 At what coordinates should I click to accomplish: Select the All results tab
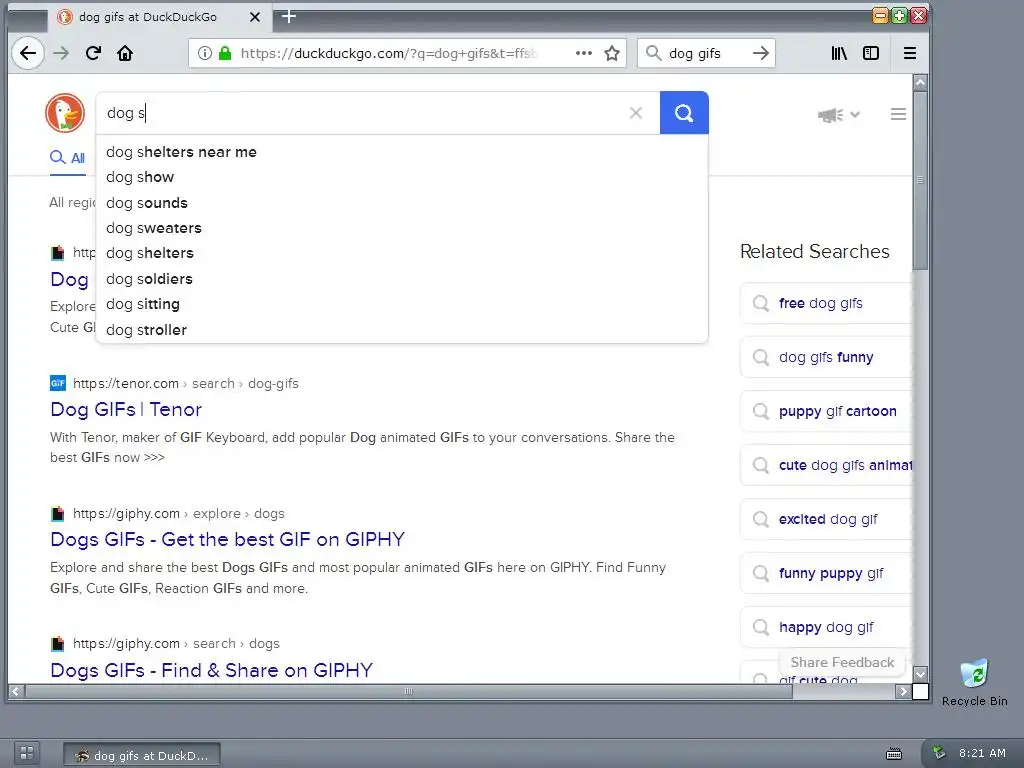[x=68, y=158]
